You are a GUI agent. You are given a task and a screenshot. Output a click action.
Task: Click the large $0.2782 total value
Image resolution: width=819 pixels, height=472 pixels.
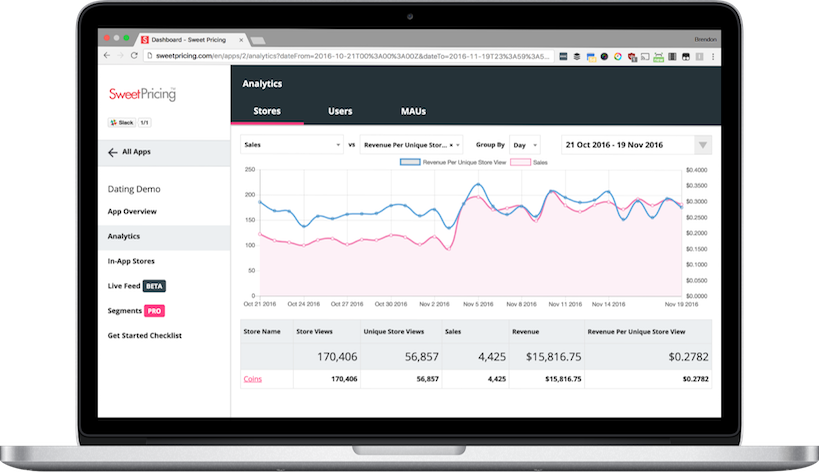[688, 357]
